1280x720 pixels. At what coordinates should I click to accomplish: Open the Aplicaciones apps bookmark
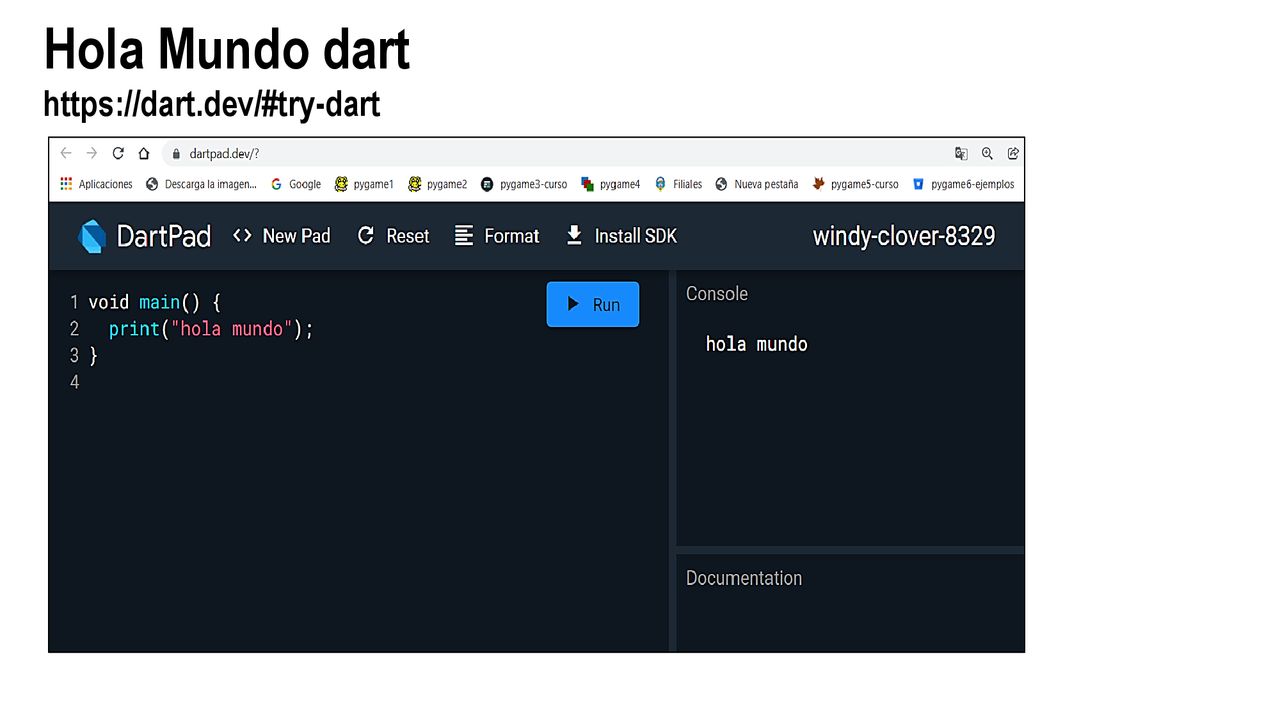pos(96,184)
